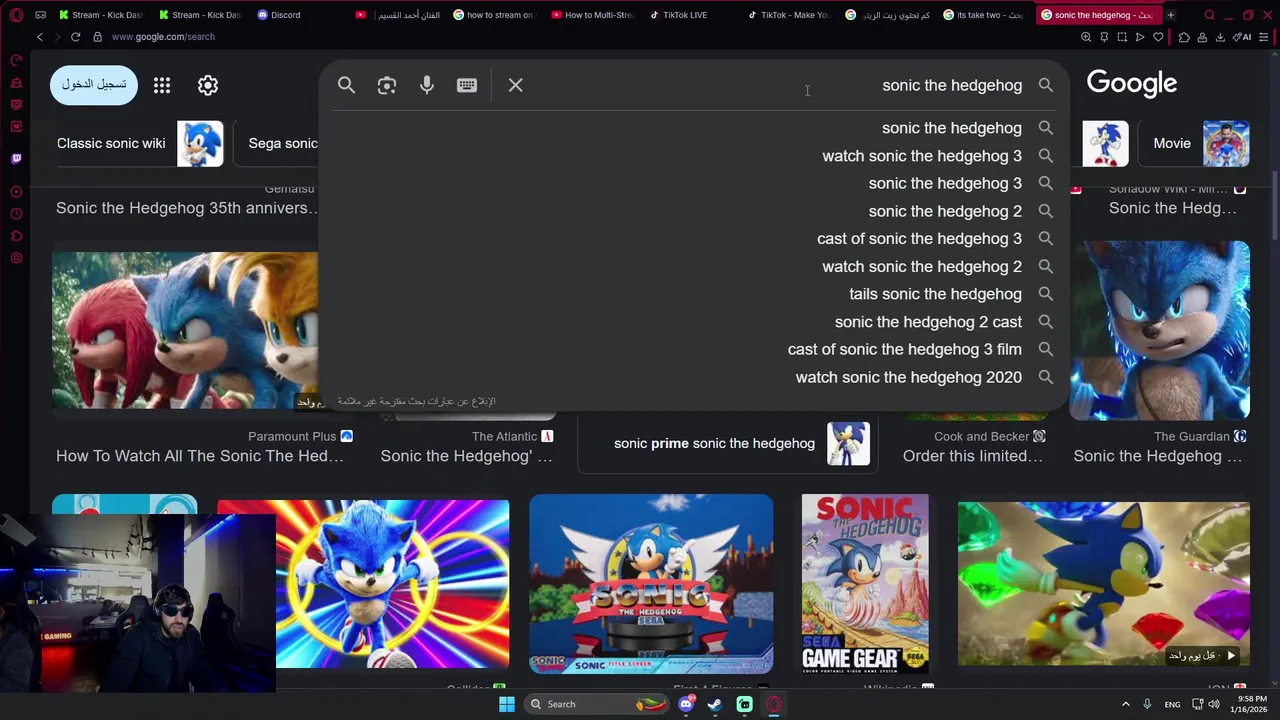Open the on-screen keyboard input tool
1280x720 pixels.
point(467,86)
